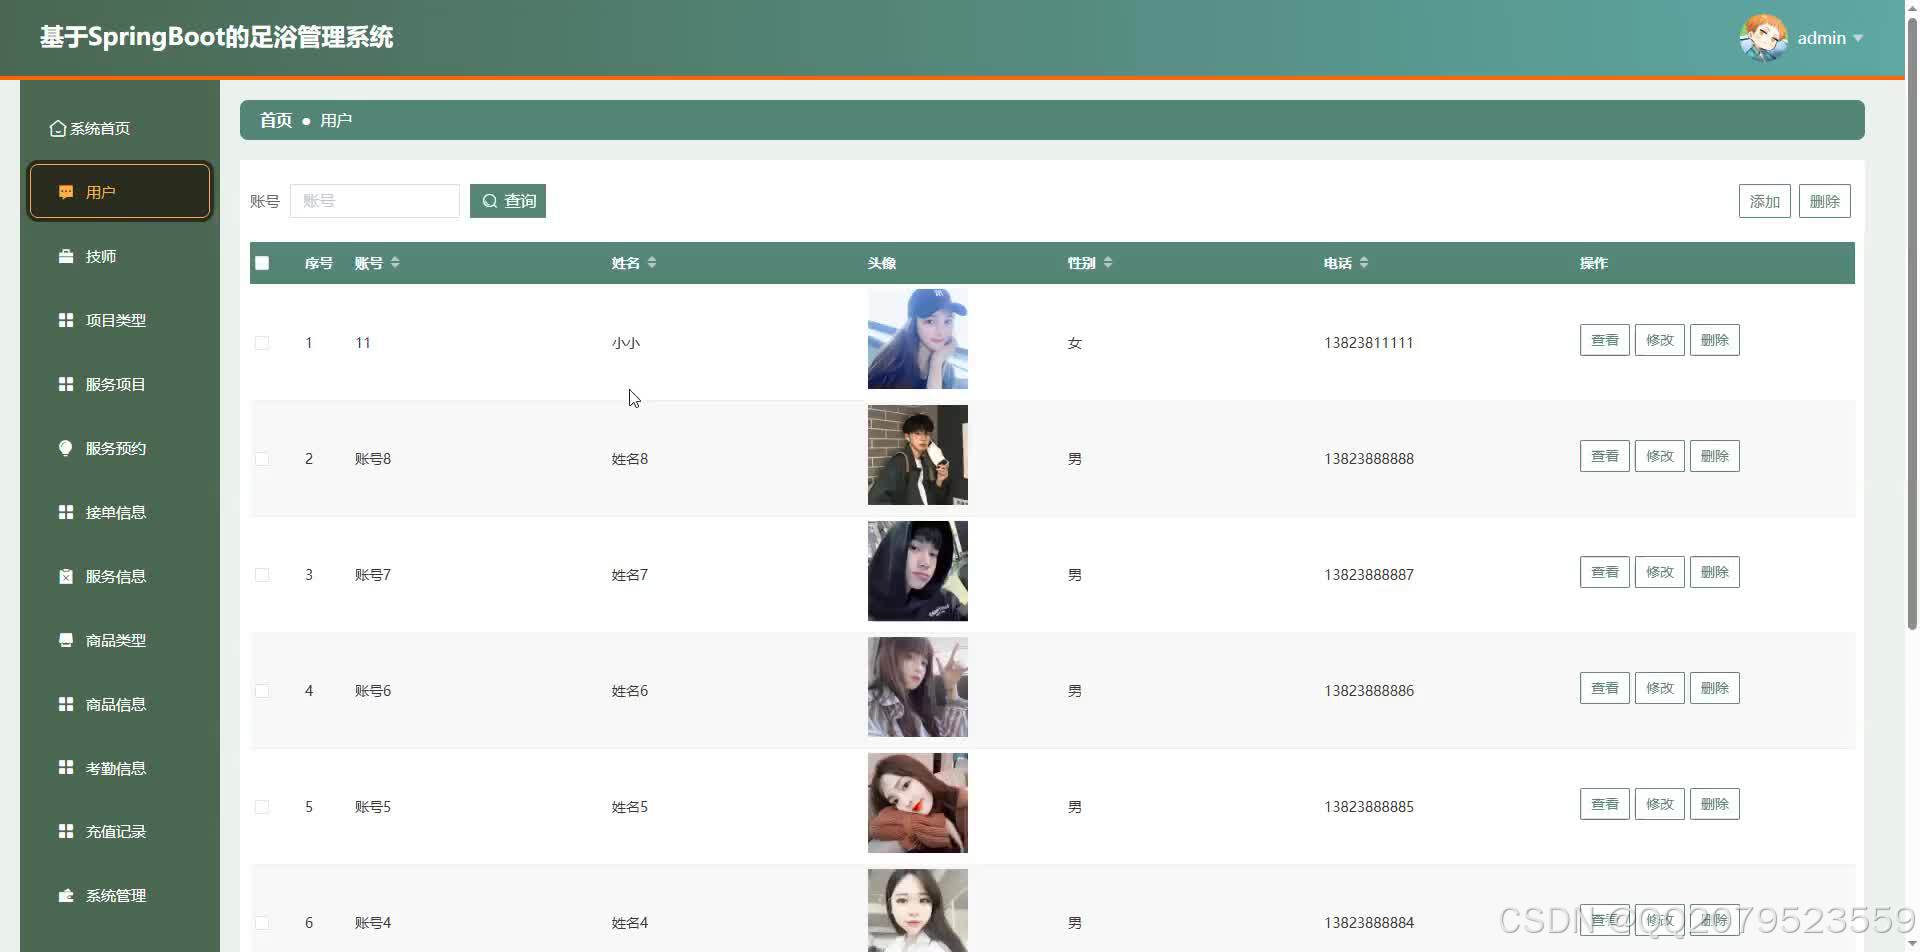The width and height of the screenshot is (1920, 952).
Task: Click the grid icon beside 接单信息
Action: [66, 512]
